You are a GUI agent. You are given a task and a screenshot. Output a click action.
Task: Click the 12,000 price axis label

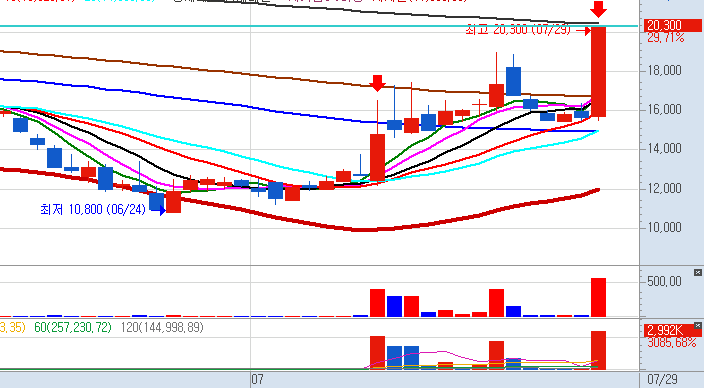click(664, 188)
